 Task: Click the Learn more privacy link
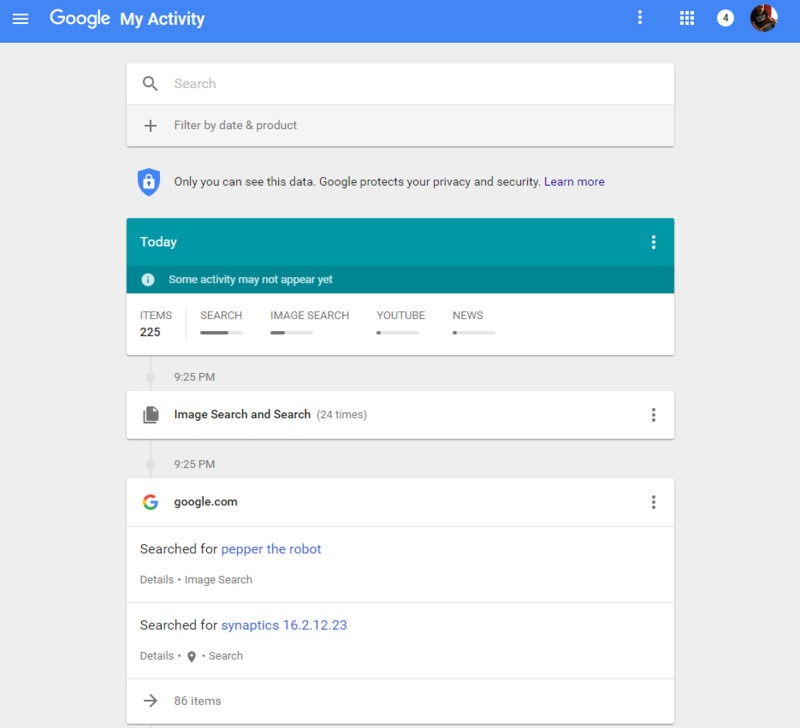click(x=573, y=181)
